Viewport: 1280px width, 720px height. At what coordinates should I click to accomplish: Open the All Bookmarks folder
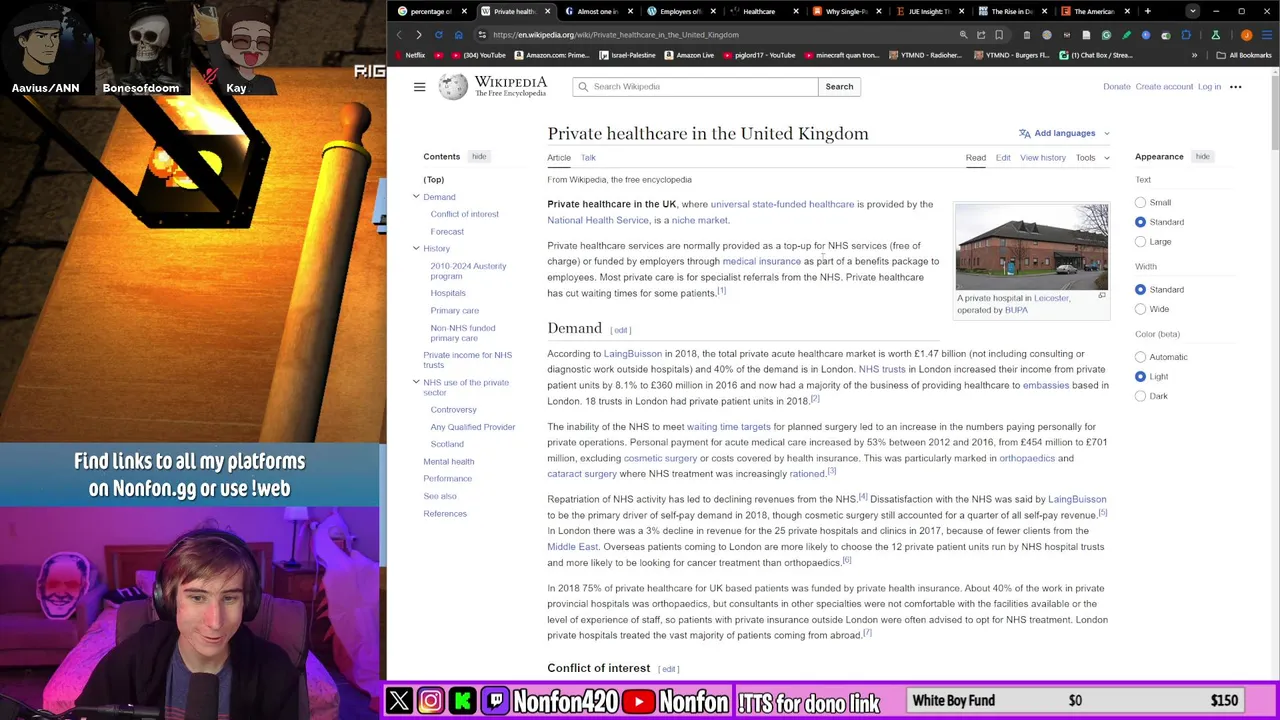(1244, 55)
